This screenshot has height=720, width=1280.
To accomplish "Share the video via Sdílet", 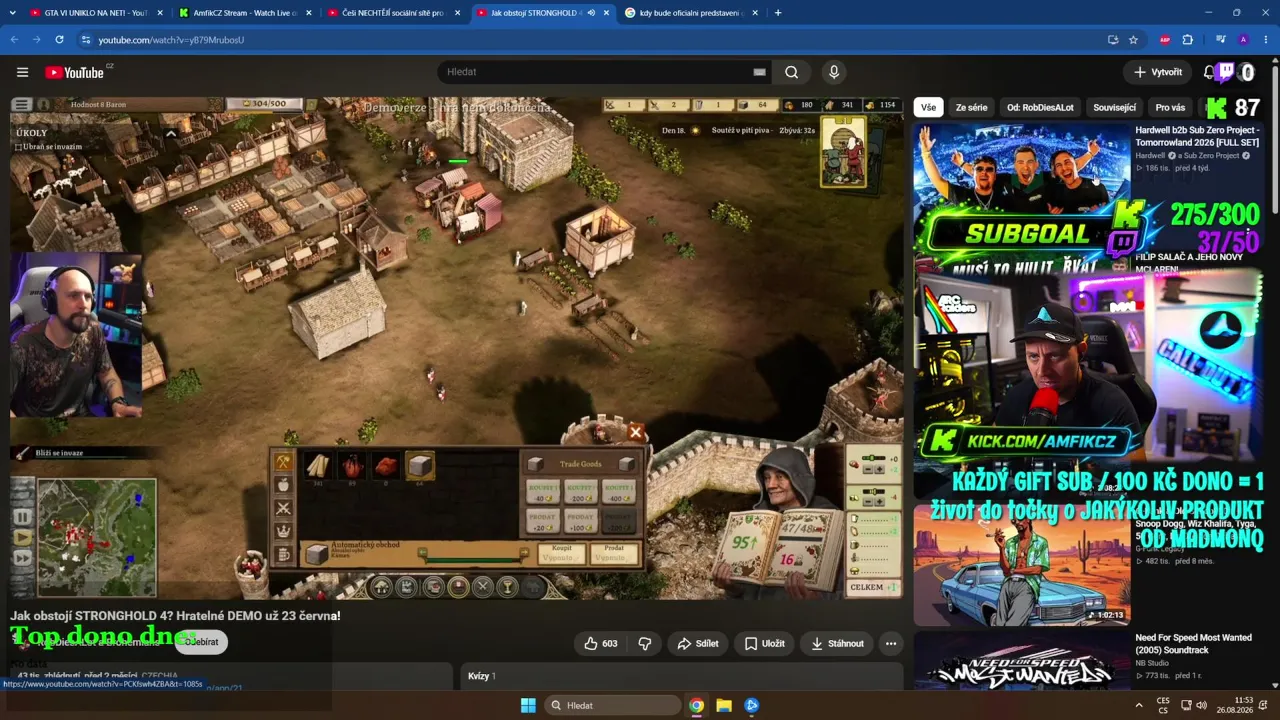I will pyautogui.click(x=697, y=643).
